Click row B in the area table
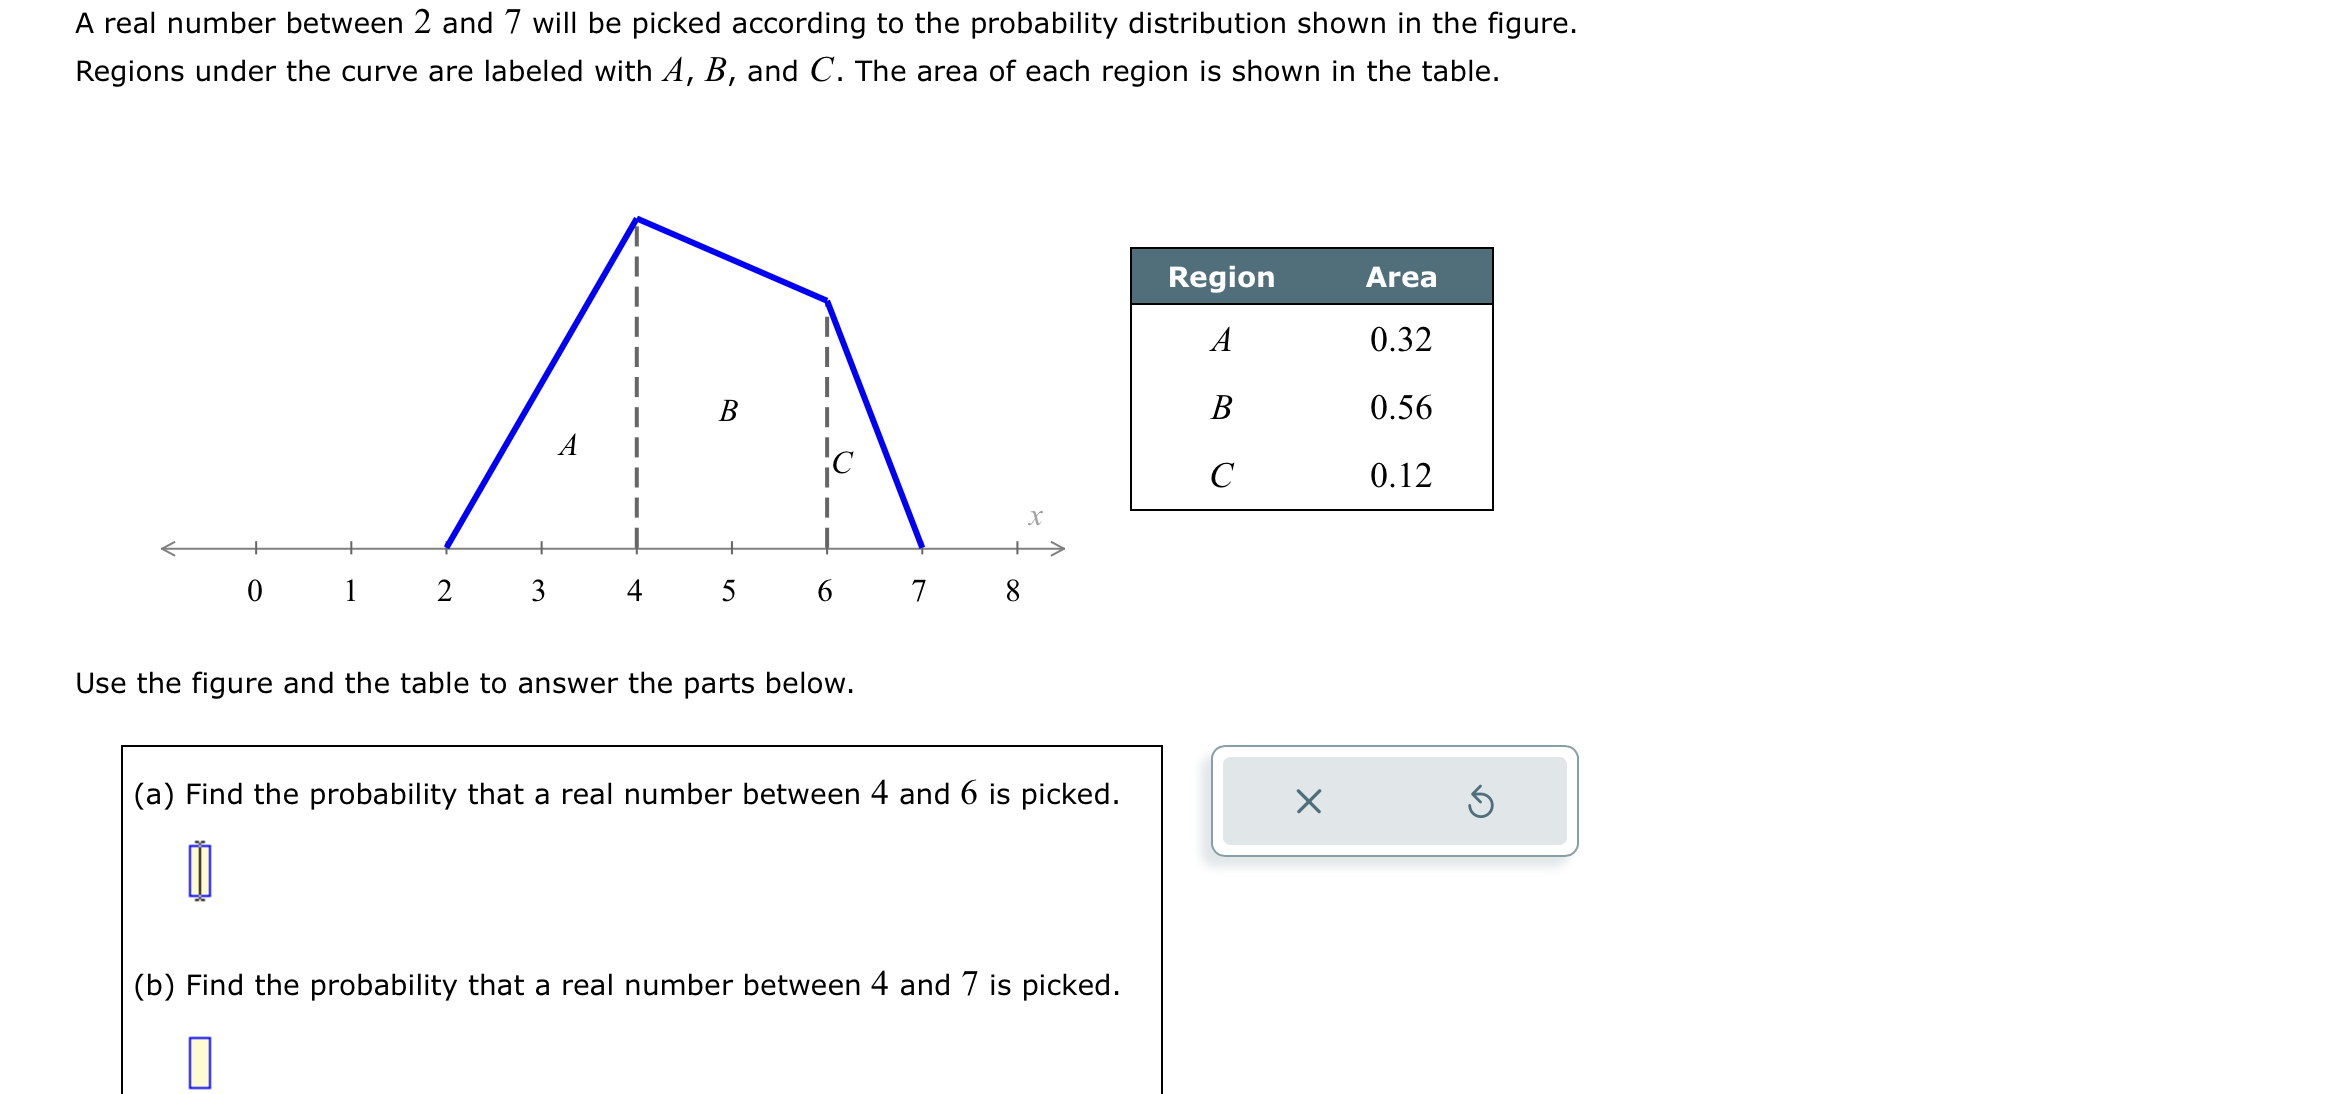 coord(1221,408)
